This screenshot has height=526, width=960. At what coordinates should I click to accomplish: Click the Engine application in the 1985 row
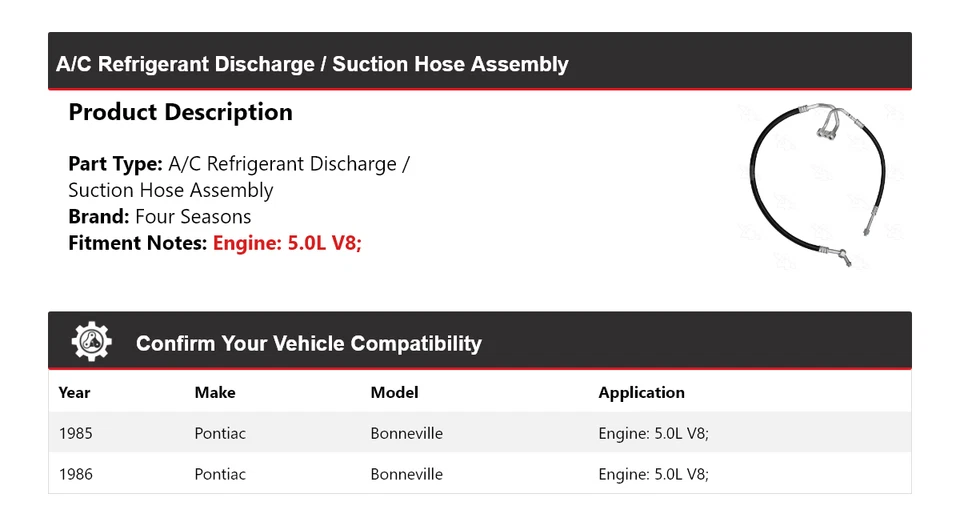pos(653,434)
